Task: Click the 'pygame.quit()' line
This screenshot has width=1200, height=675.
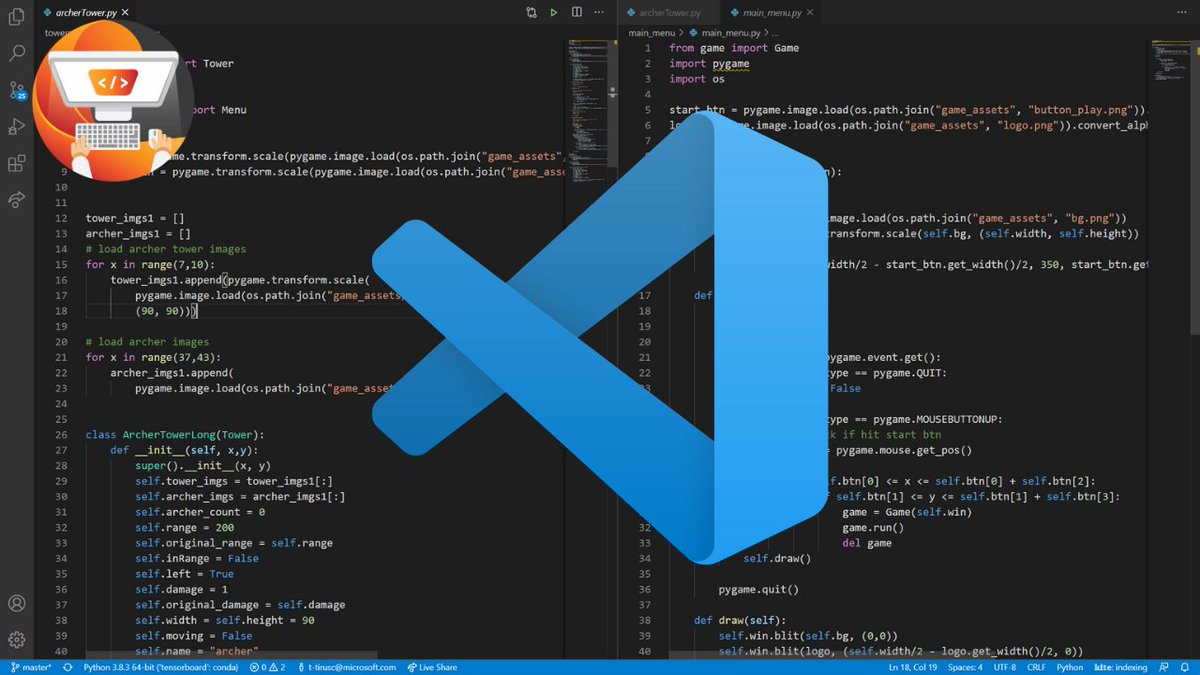Action: [759, 590]
